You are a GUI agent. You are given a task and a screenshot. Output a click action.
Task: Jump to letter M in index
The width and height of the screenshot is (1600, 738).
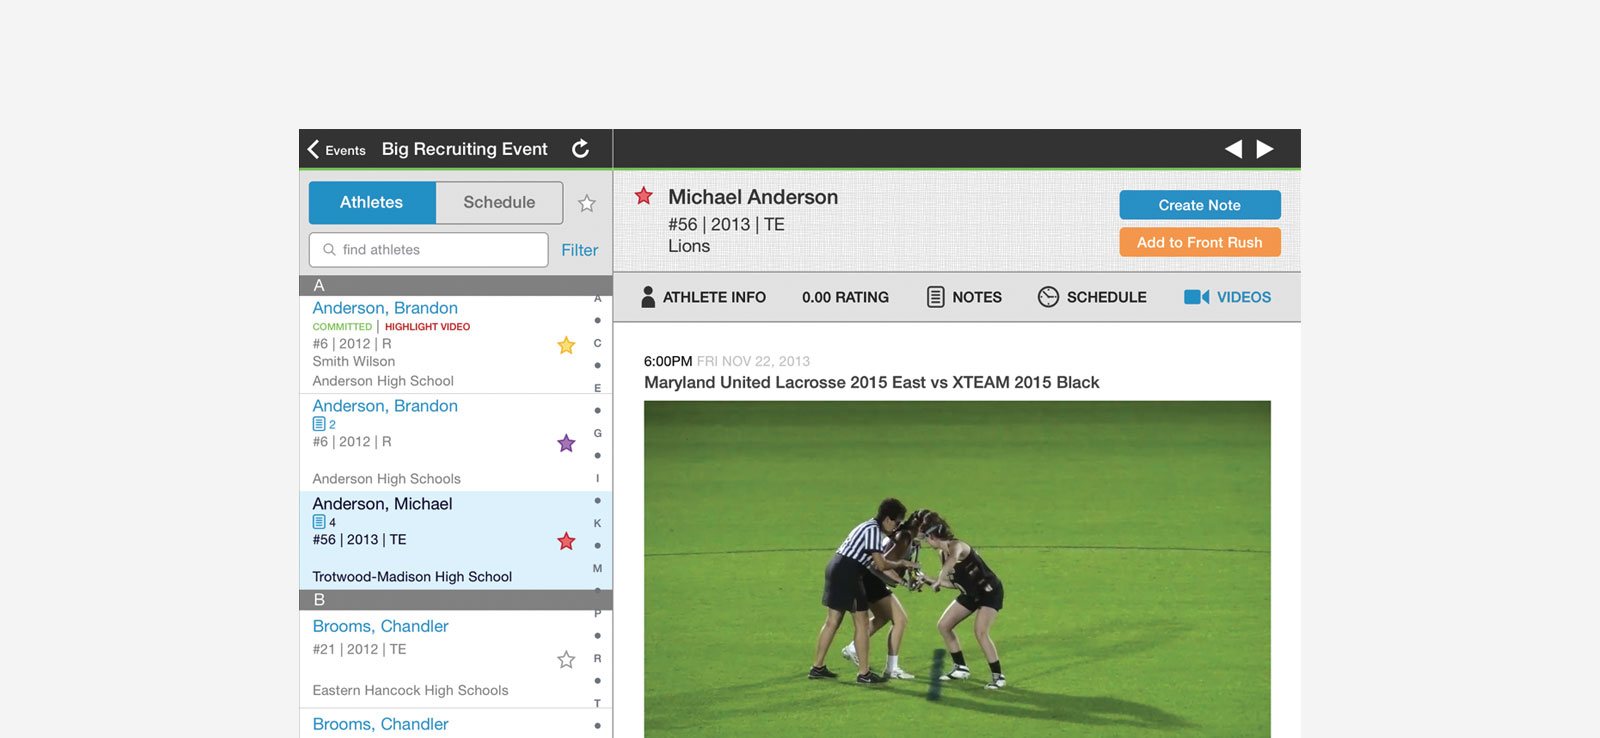pos(597,568)
